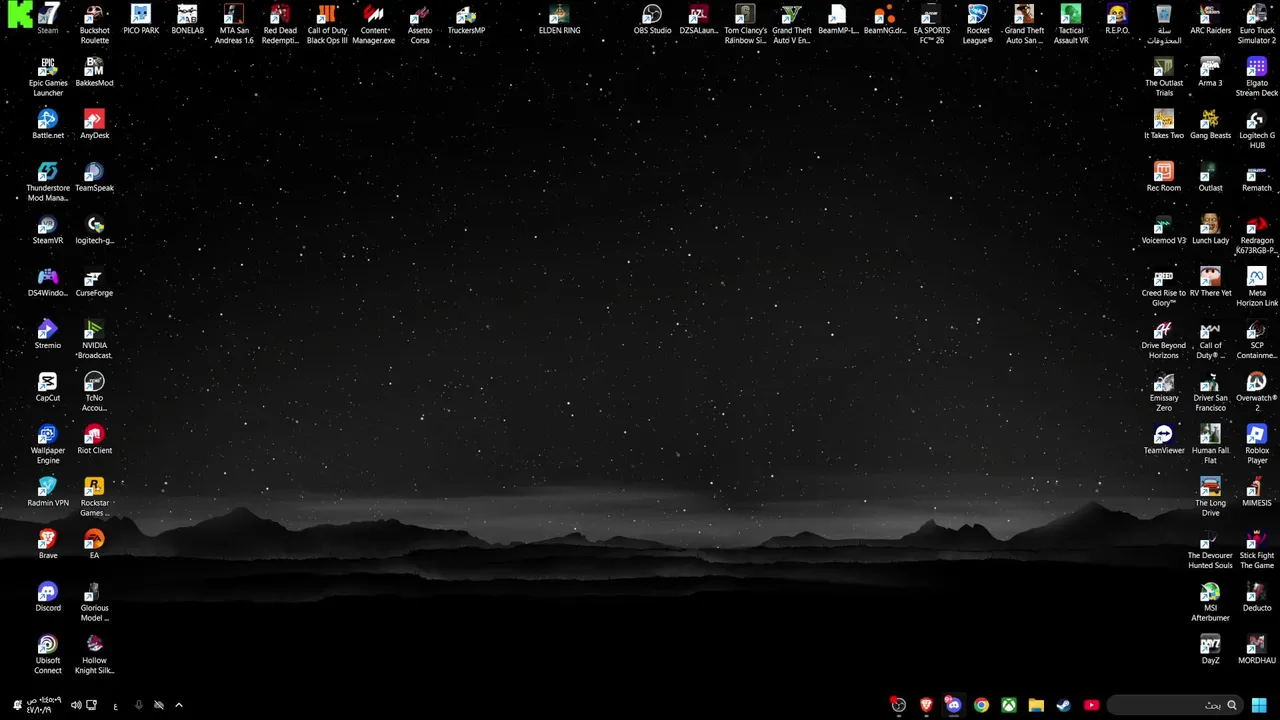The image size is (1280, 720).
Task: Open the Riot Client shortcut
Action: point(94,439)
